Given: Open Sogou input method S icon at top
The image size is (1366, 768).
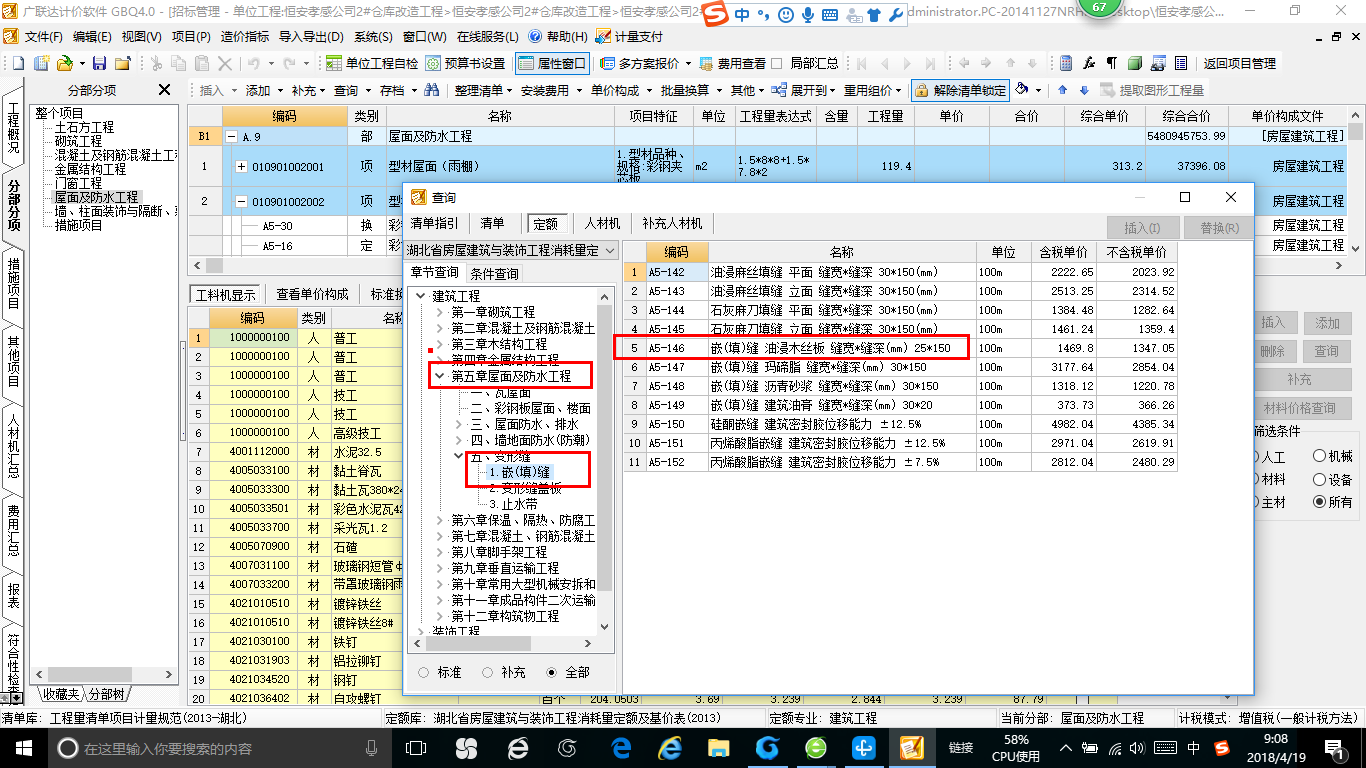Looking at the screenshot, I should tap(715, 15).
